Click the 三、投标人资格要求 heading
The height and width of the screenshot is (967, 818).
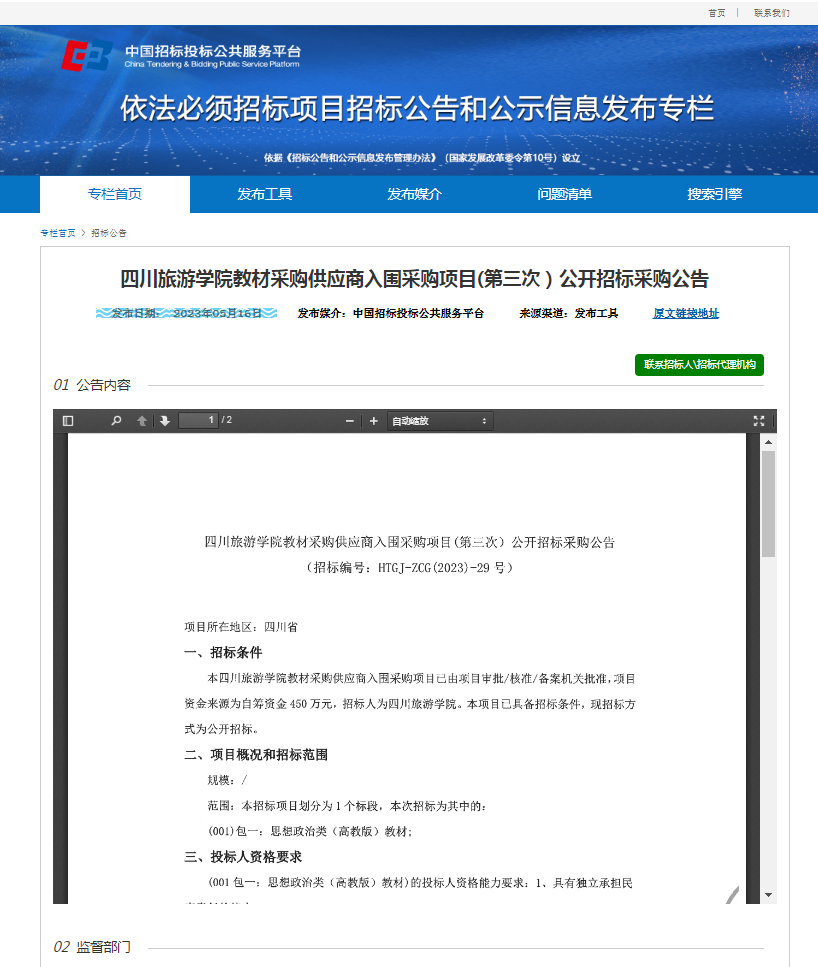[x=243, y=857]
